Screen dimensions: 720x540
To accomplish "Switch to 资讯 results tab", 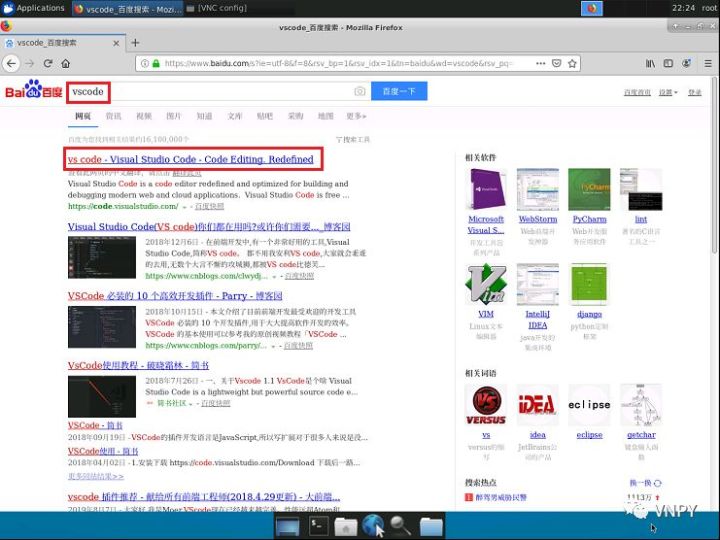I will click(113, 116).
